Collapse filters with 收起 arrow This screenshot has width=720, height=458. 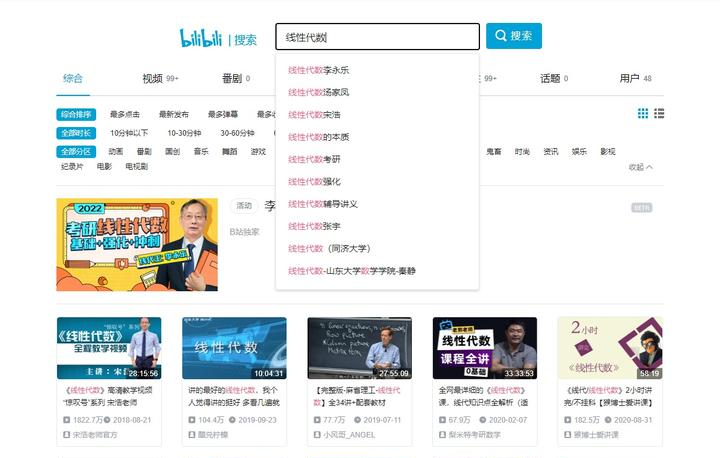641,167
